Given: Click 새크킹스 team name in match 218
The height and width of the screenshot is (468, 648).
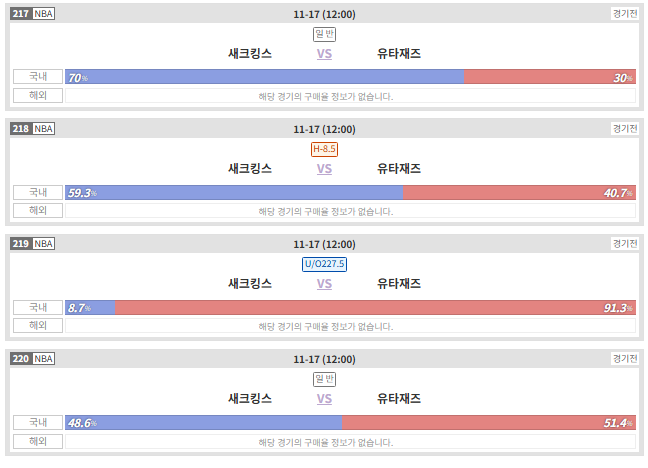Looking at the screenshot, I should pyautogui.click(x=250, y=169).
